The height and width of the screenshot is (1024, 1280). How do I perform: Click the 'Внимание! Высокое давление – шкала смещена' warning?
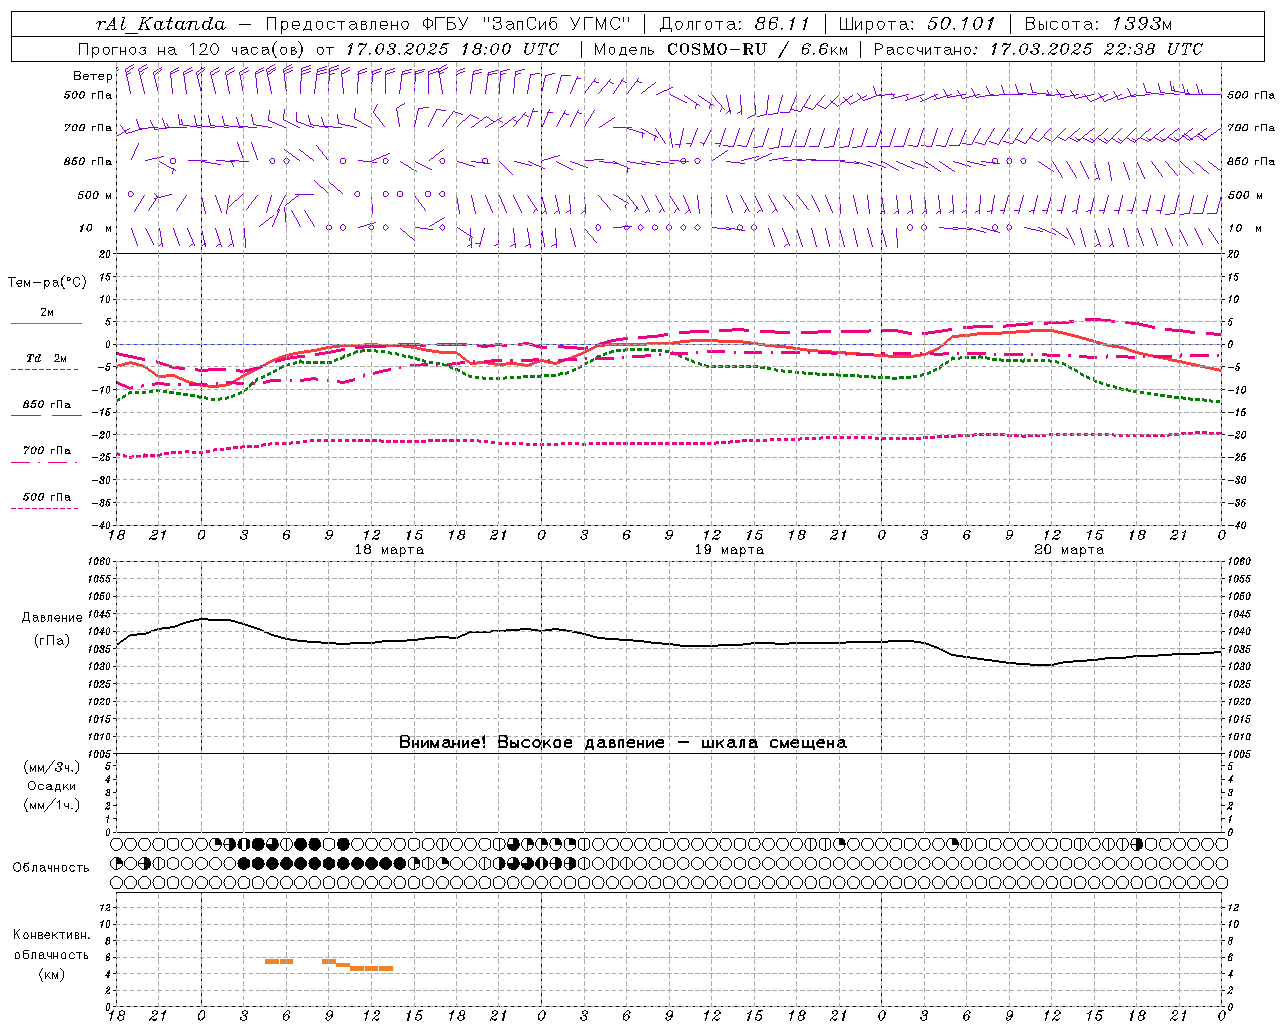(623, 743)
